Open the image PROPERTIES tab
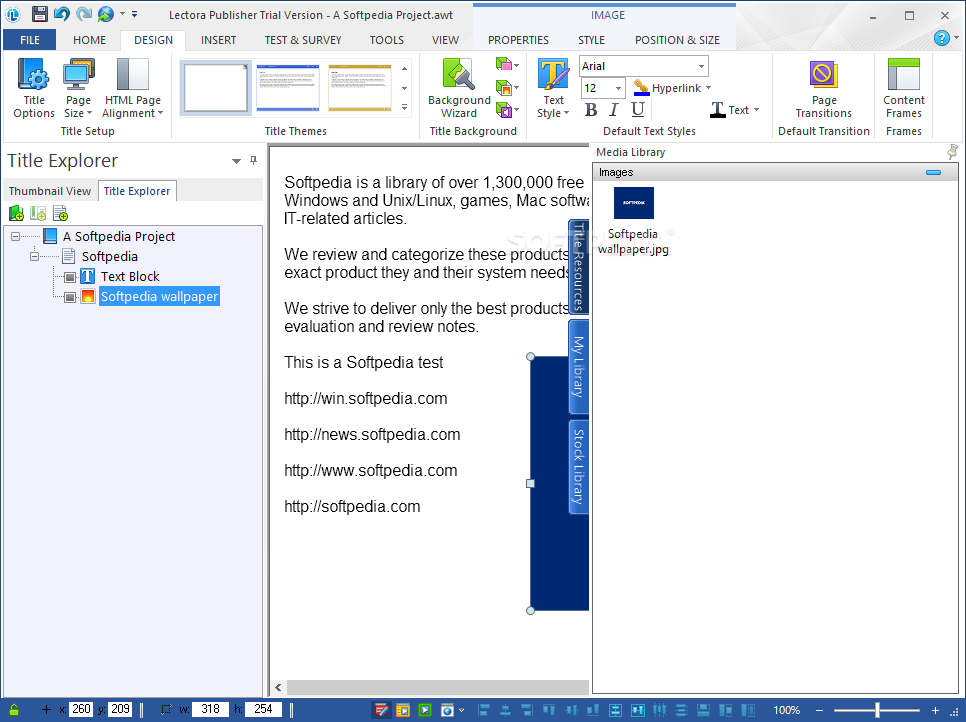 [518, 40]
